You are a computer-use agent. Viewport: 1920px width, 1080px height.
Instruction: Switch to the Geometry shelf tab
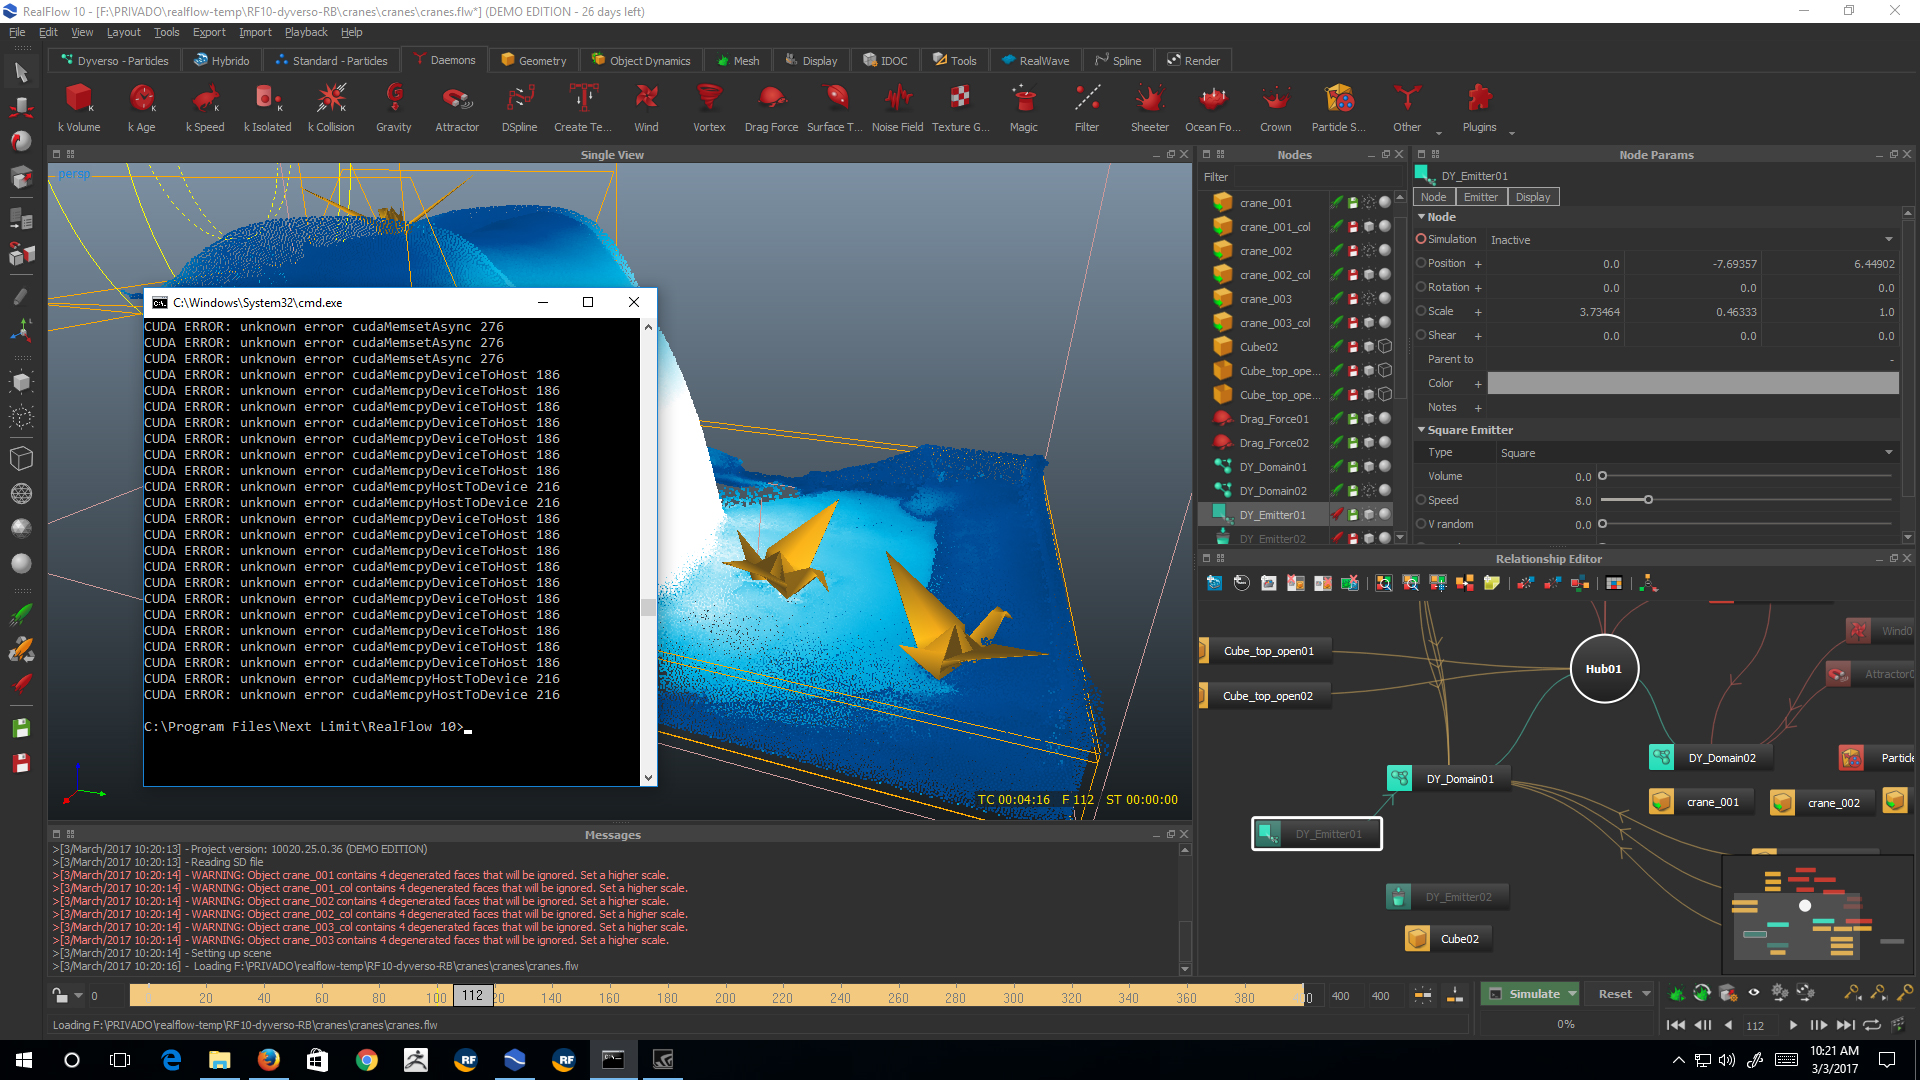[534, 60]
